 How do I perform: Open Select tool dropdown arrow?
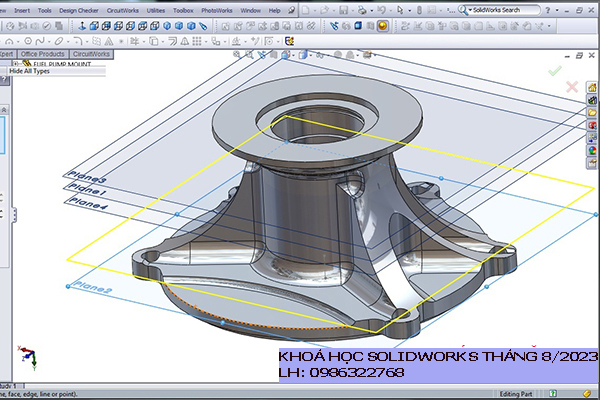410,11
